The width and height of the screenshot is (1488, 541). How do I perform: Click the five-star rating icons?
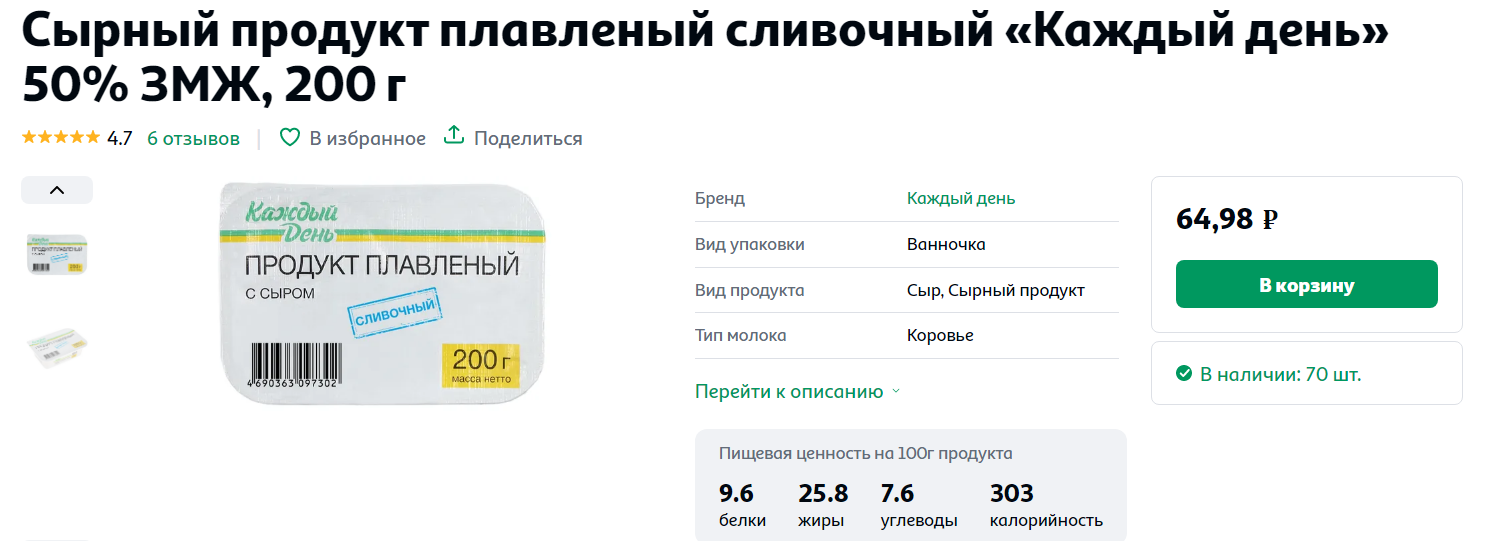(61, 138)
